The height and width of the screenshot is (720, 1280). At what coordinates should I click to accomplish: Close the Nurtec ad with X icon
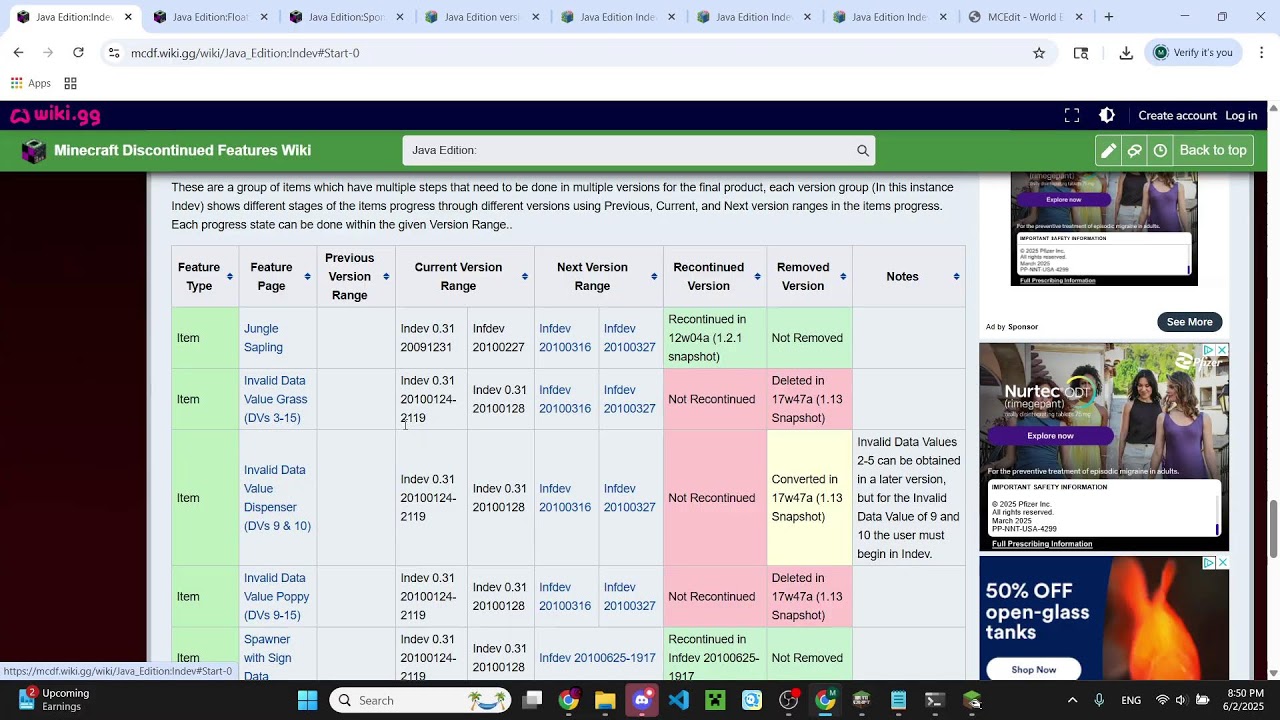click(1222, 350)
